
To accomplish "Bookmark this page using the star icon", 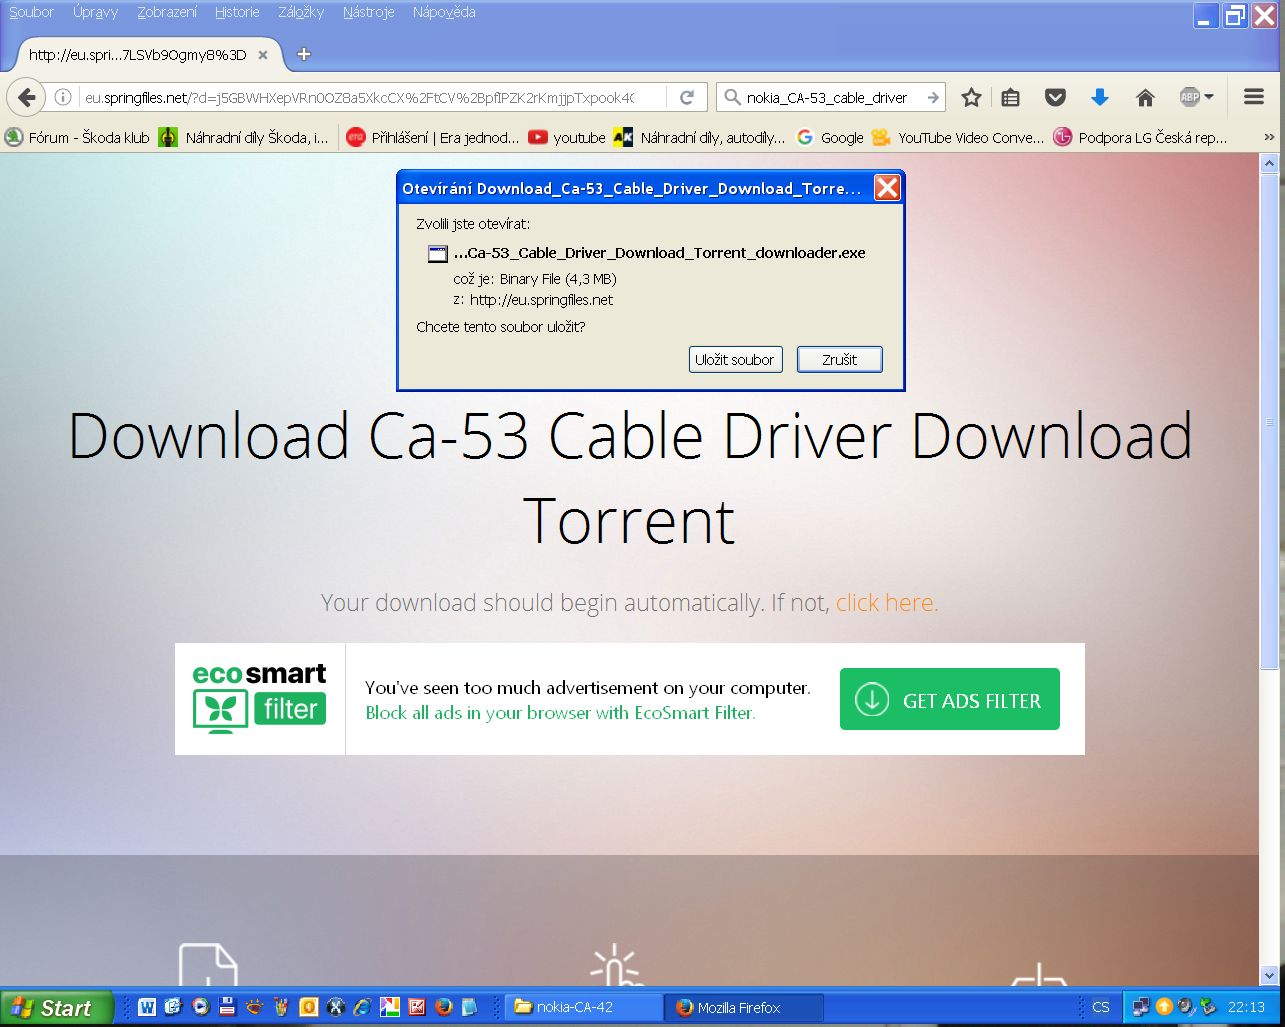I will (x=970, y=97).
